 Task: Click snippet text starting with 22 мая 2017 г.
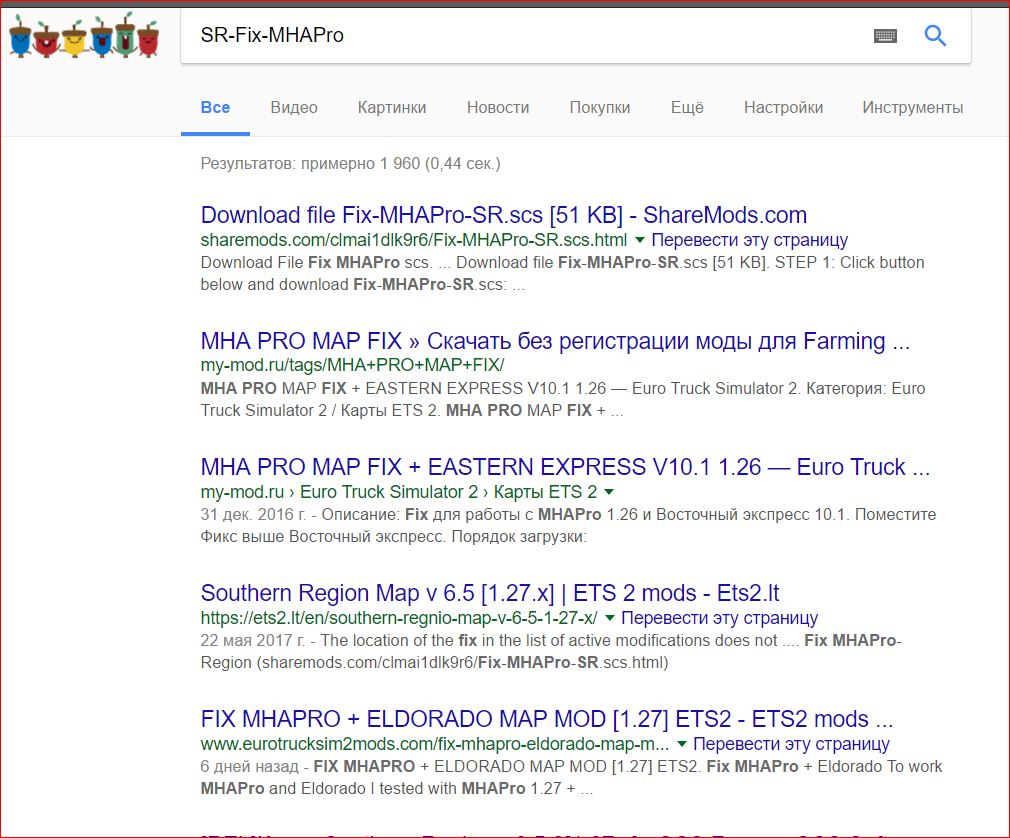tap(551, 651)
